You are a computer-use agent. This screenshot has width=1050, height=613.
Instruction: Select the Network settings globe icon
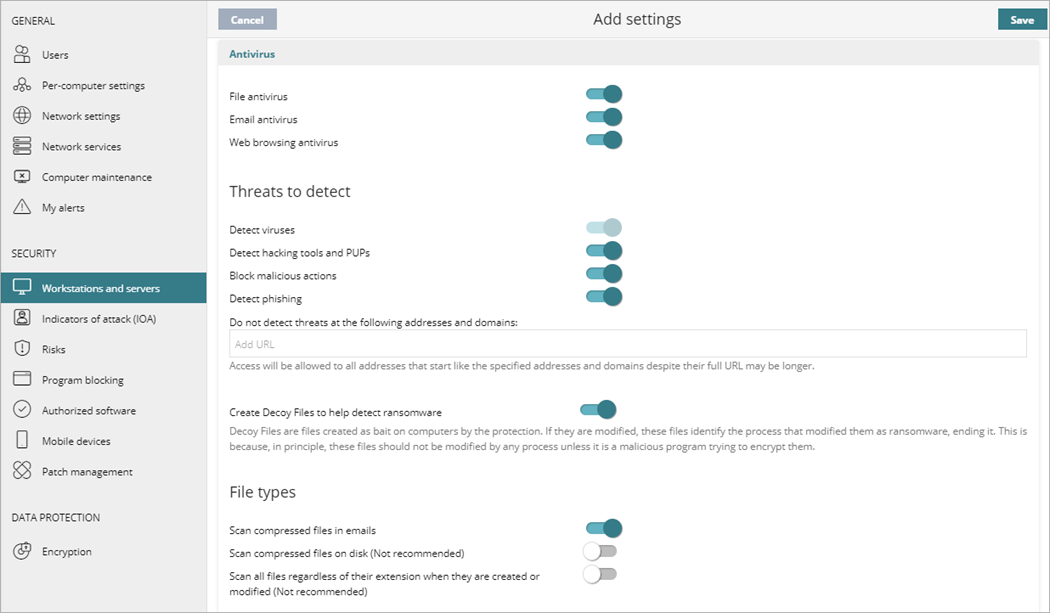tap(22, 116)
